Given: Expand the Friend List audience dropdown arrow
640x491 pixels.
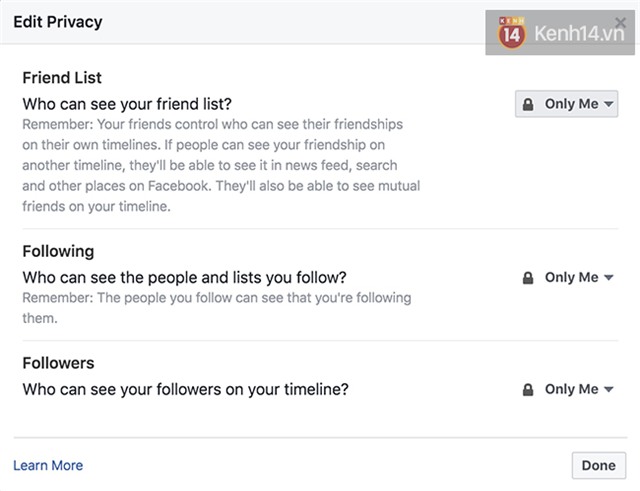Looking at the screenshot, I should [x=610, y=104].
